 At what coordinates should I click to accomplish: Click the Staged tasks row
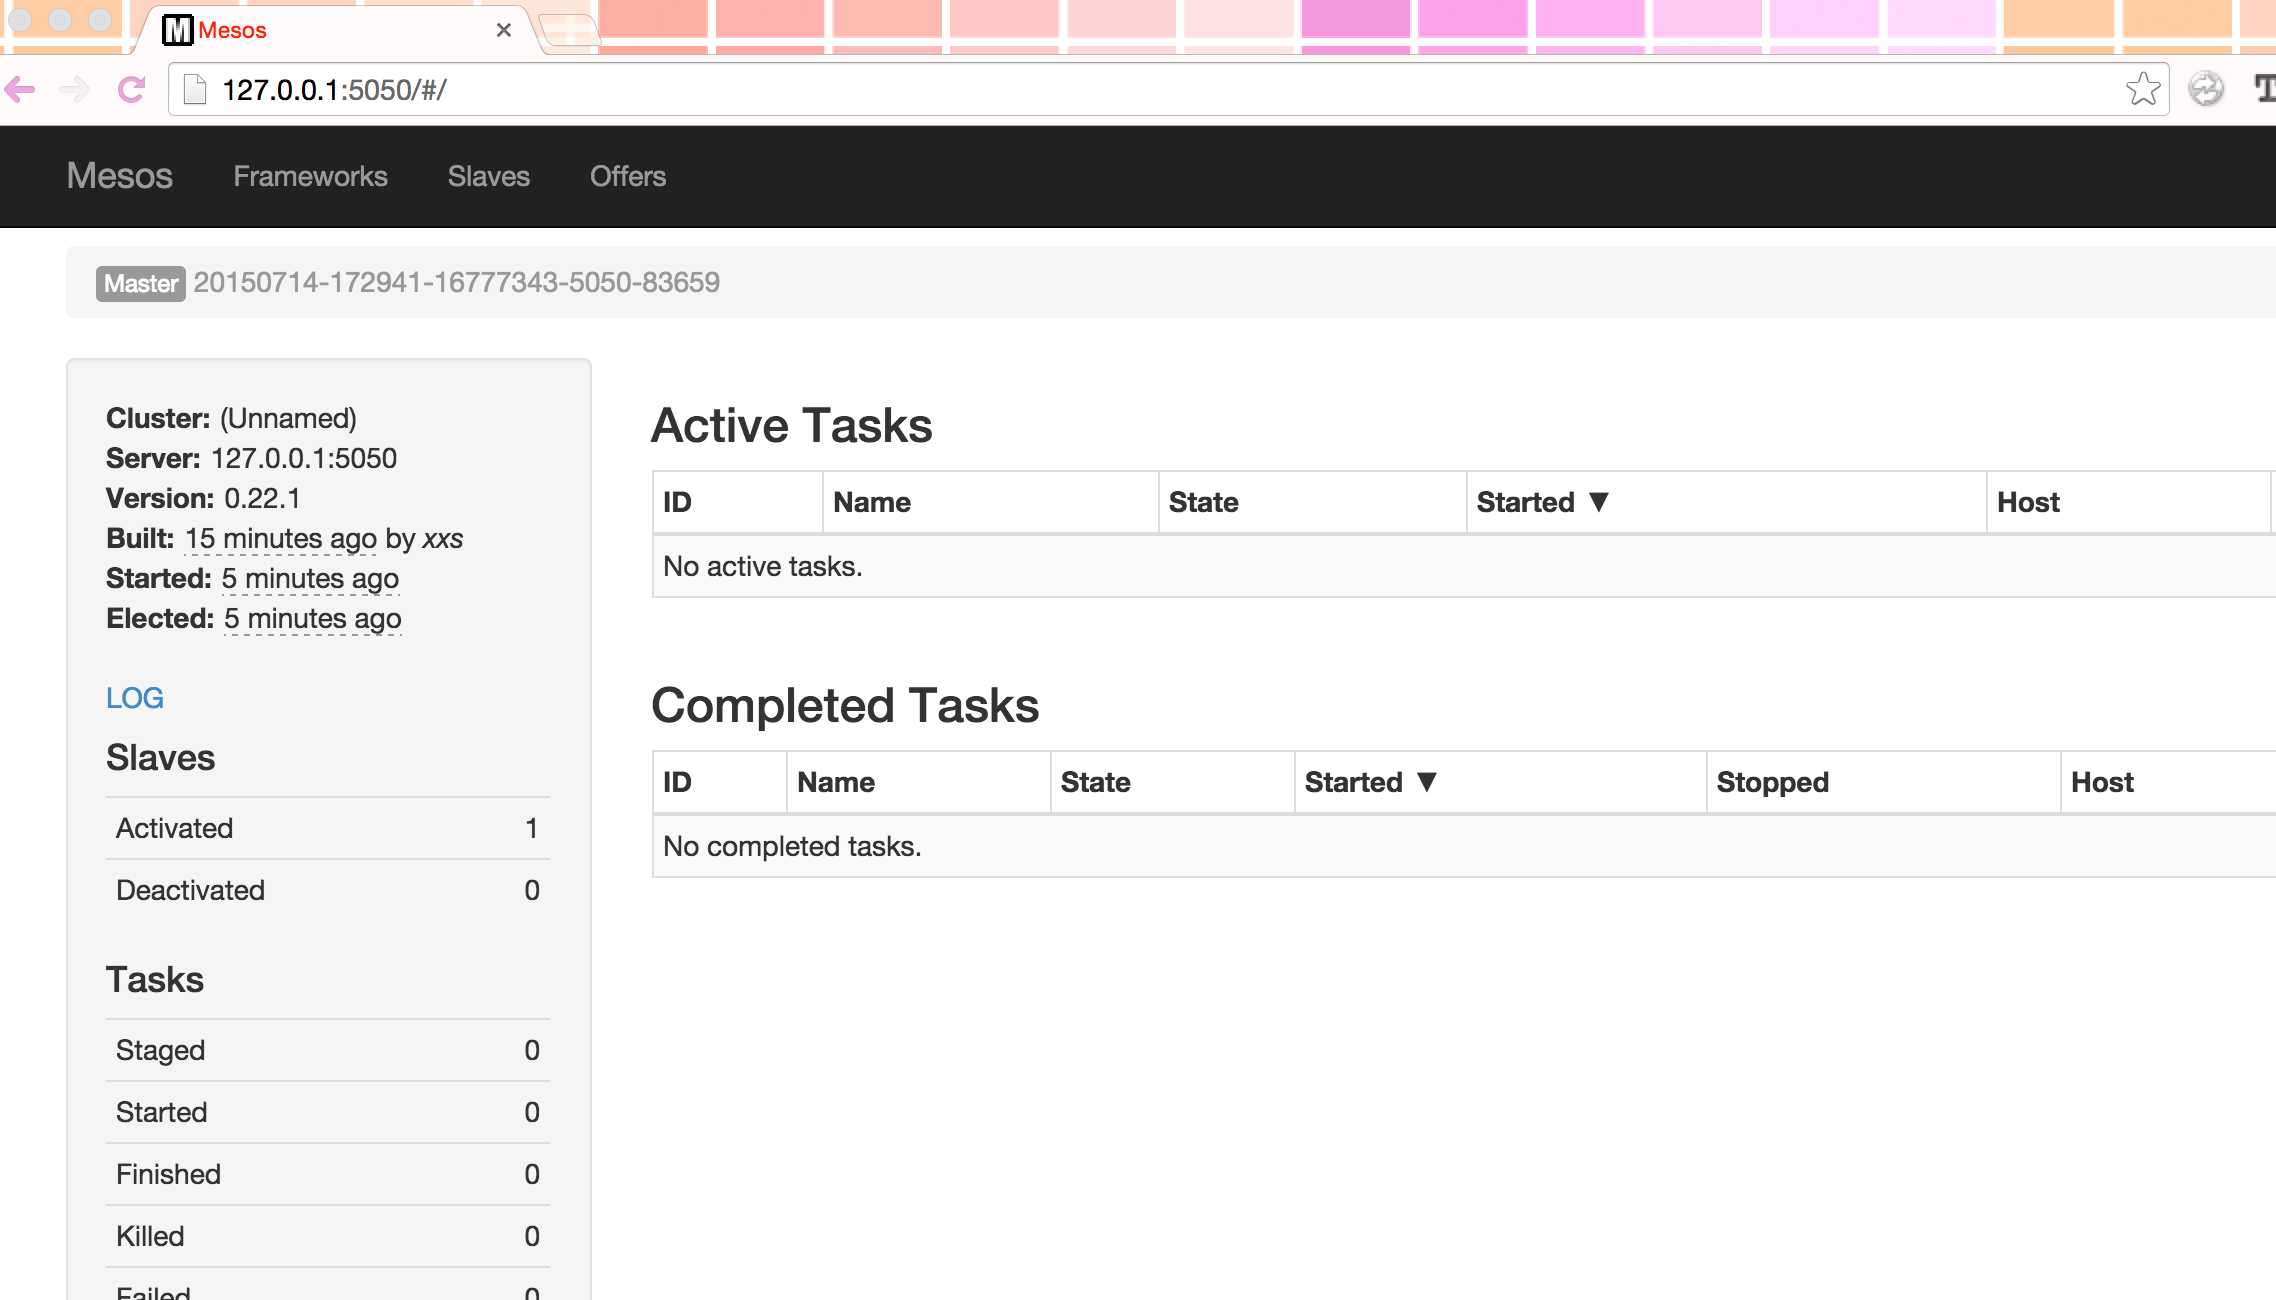(x=328, y=1050)
